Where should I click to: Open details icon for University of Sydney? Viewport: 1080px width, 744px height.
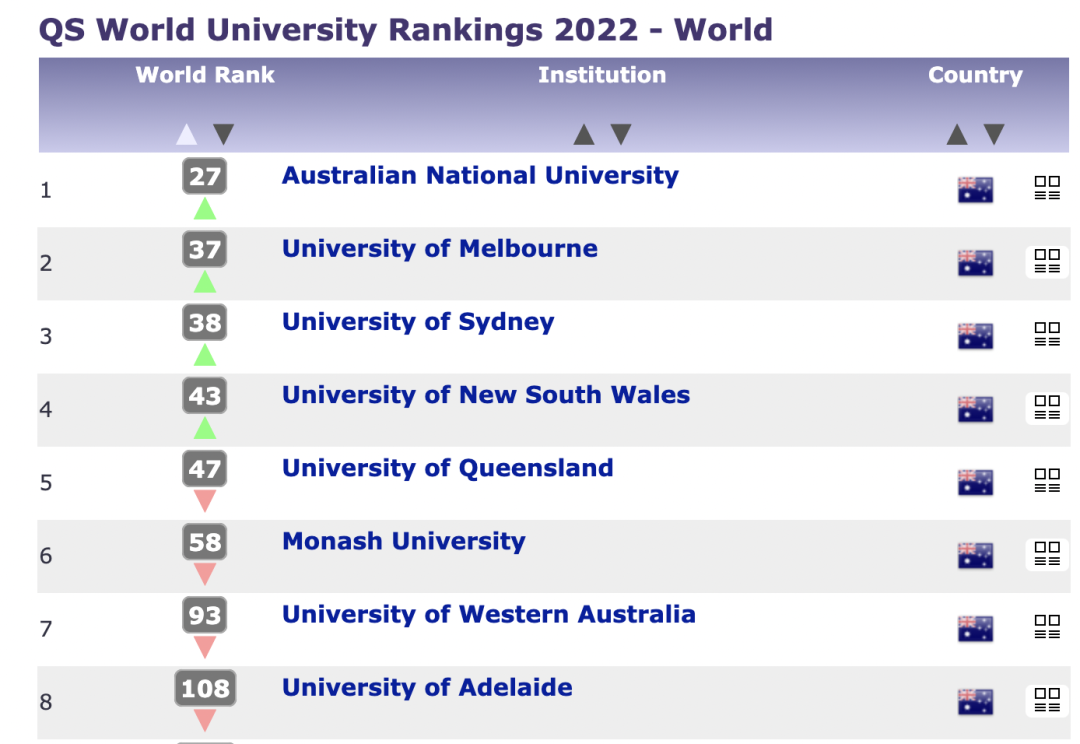pos(1047,335)
